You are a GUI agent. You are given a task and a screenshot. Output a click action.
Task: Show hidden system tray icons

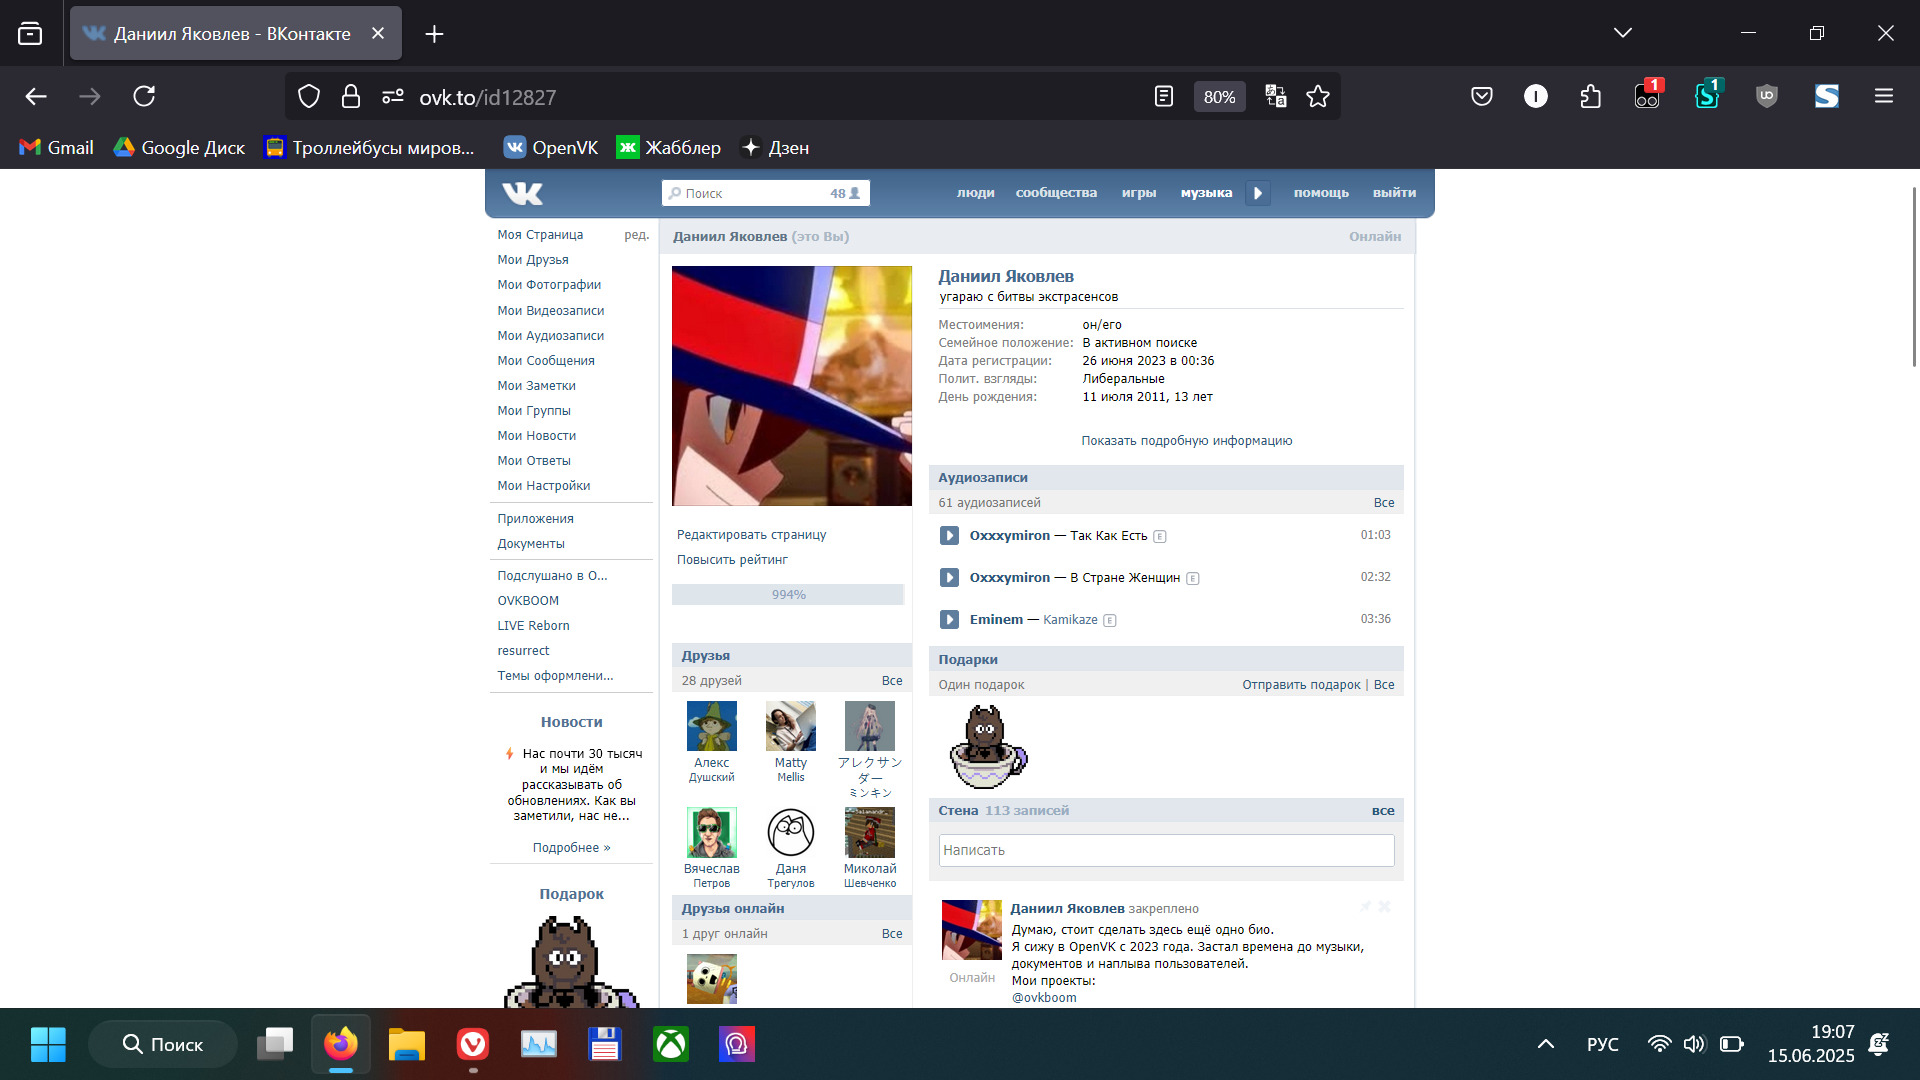(1545, 1044)
